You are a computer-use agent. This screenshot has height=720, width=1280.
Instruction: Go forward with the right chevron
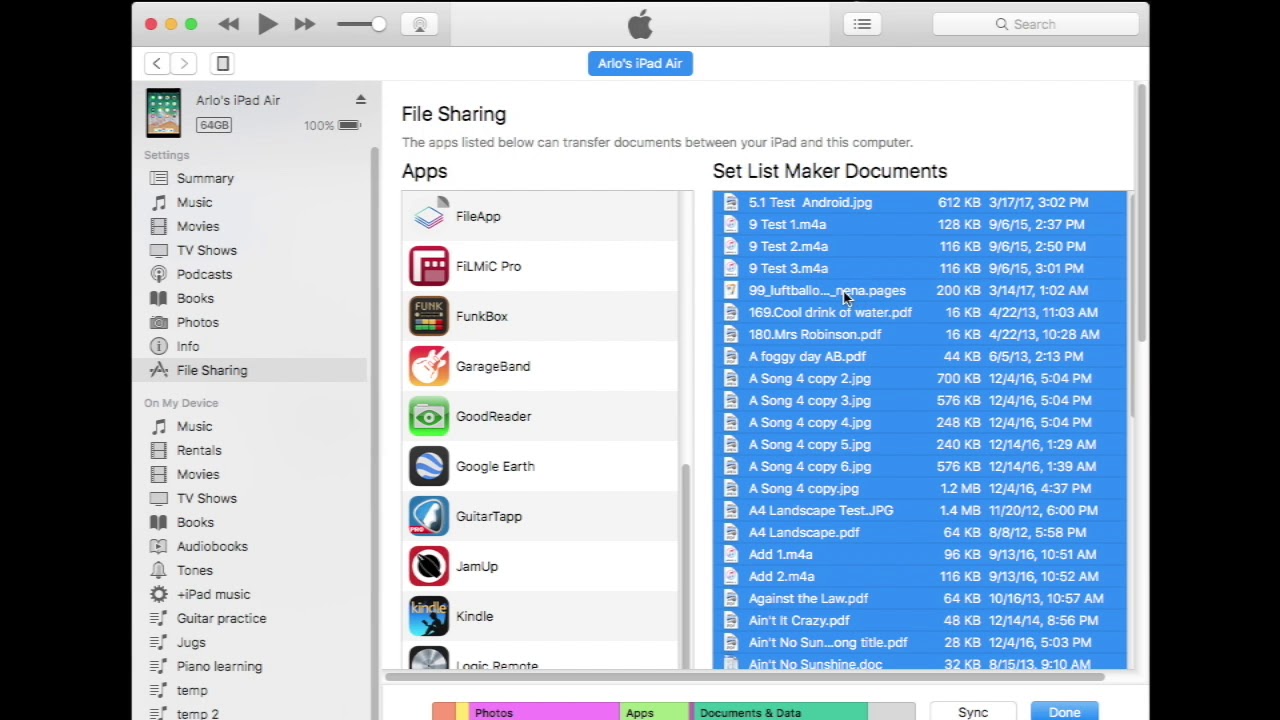point(184,63)
